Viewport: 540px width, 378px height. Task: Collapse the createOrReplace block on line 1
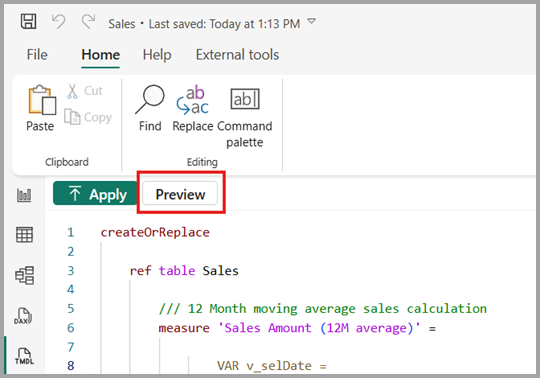click(x=90, y=233)
